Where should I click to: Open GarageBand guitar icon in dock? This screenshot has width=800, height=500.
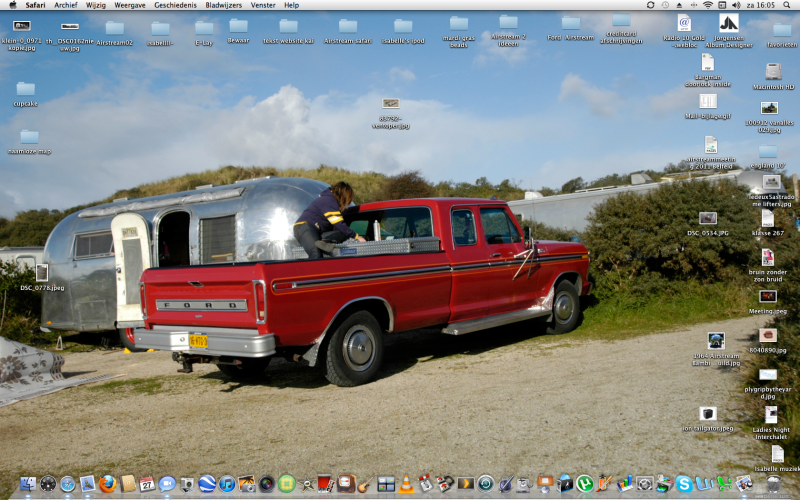[366, 484]
